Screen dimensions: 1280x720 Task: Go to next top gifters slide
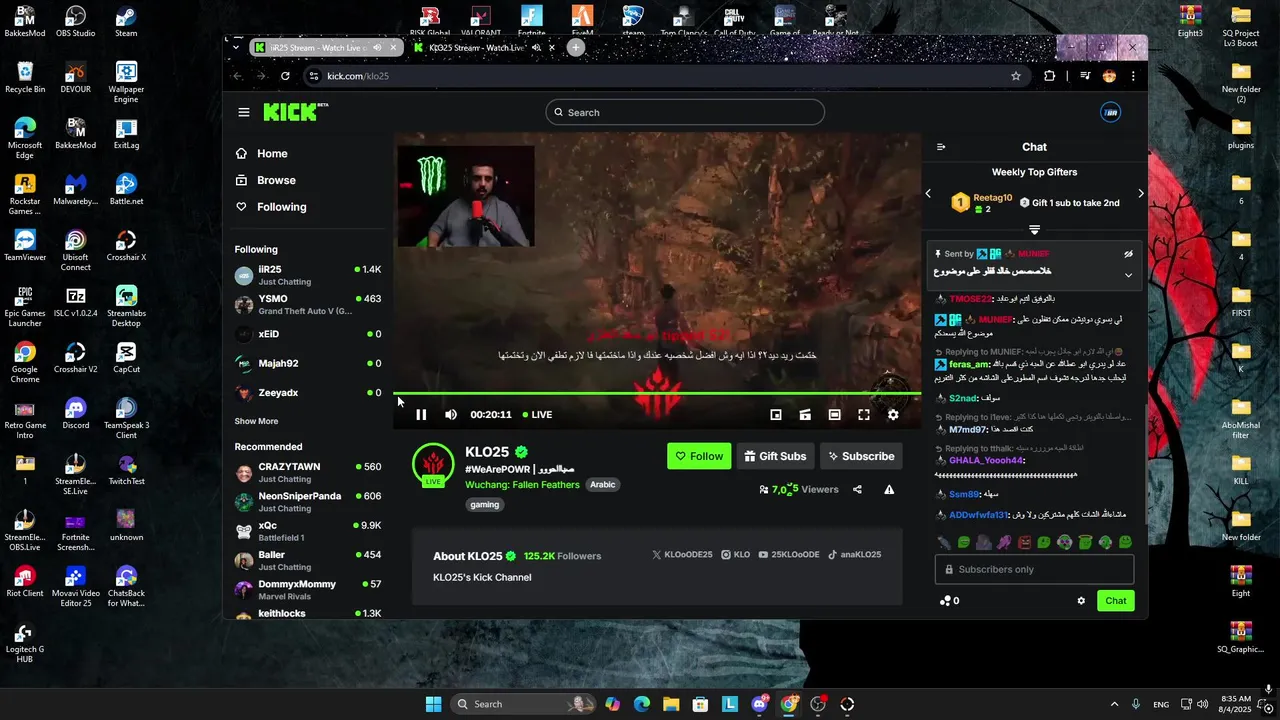(1141, 194)
